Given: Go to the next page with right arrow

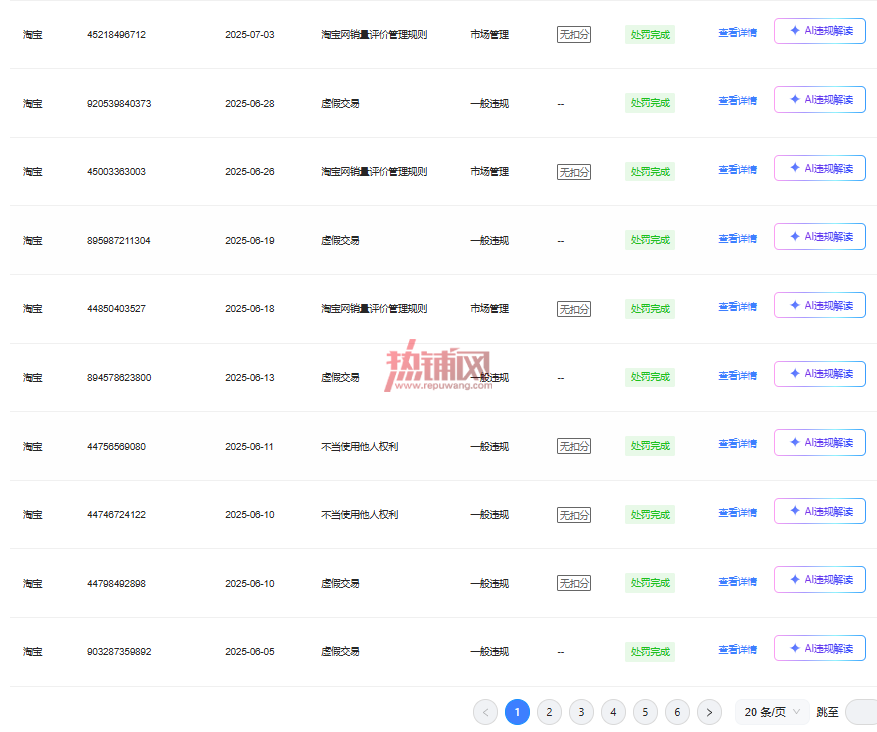Looking at the screenshot, I should coord(709,712).
